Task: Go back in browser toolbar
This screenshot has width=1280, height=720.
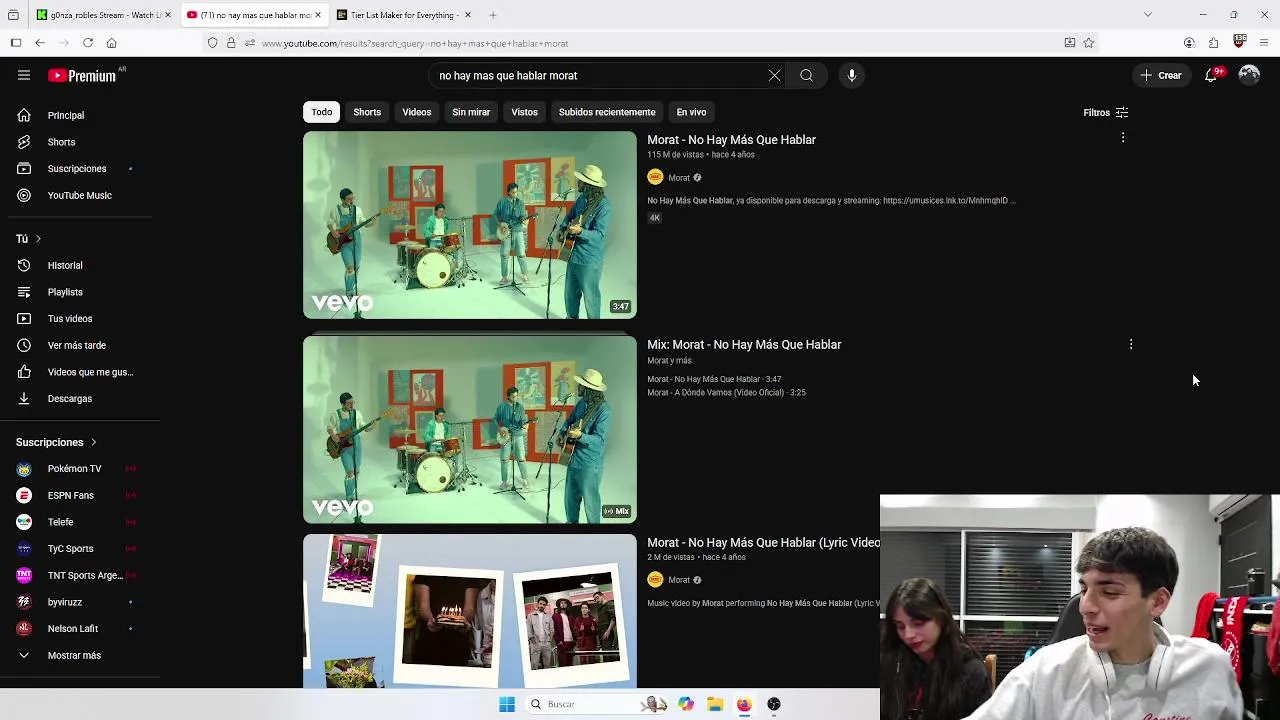Action: point(39,43)
